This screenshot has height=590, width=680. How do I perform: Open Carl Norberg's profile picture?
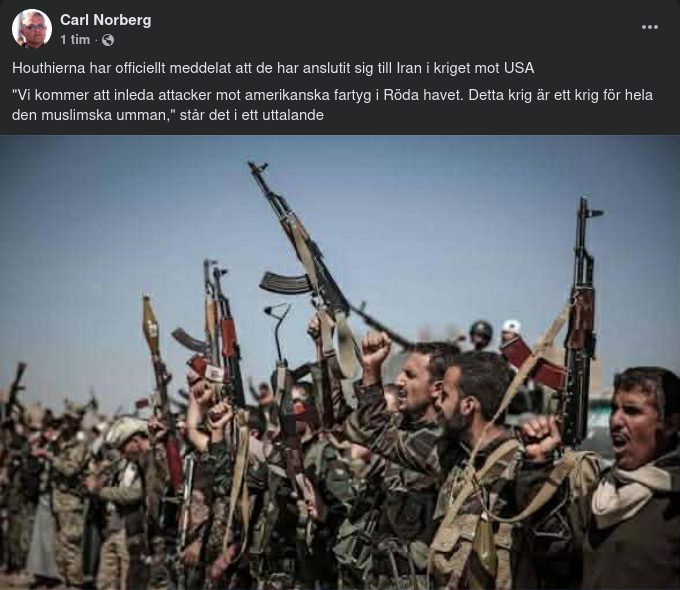point(32,29)
